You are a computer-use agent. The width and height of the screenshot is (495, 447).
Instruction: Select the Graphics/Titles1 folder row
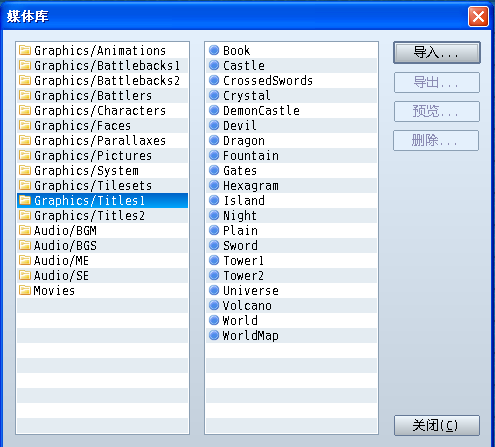pos(102,200)
